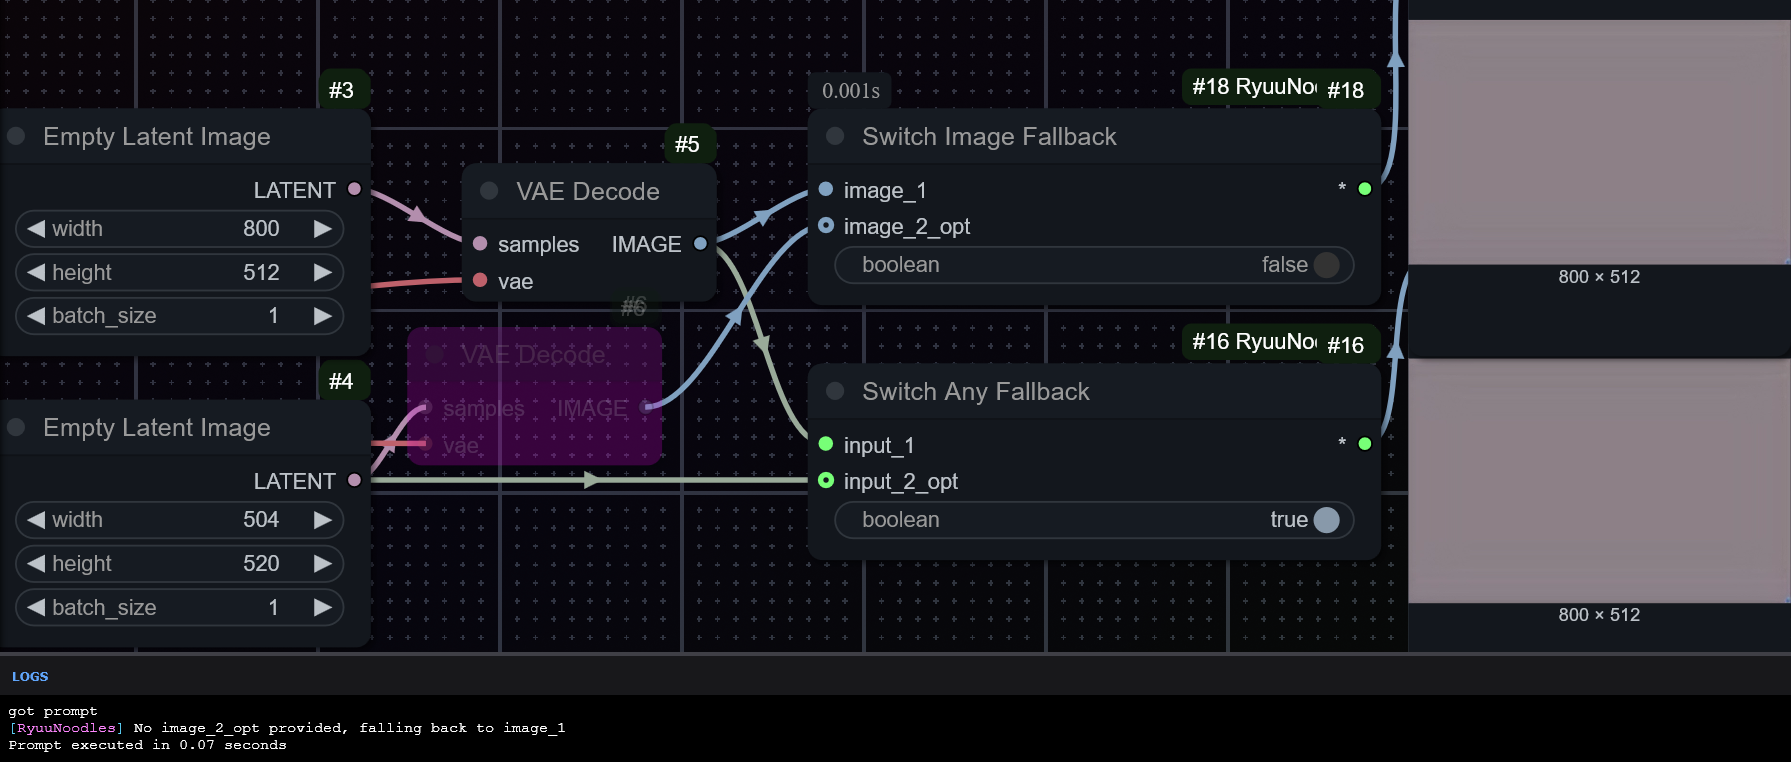Click image_1 input socket
The height and width of the screenshot is (762, 1791).
826,189
